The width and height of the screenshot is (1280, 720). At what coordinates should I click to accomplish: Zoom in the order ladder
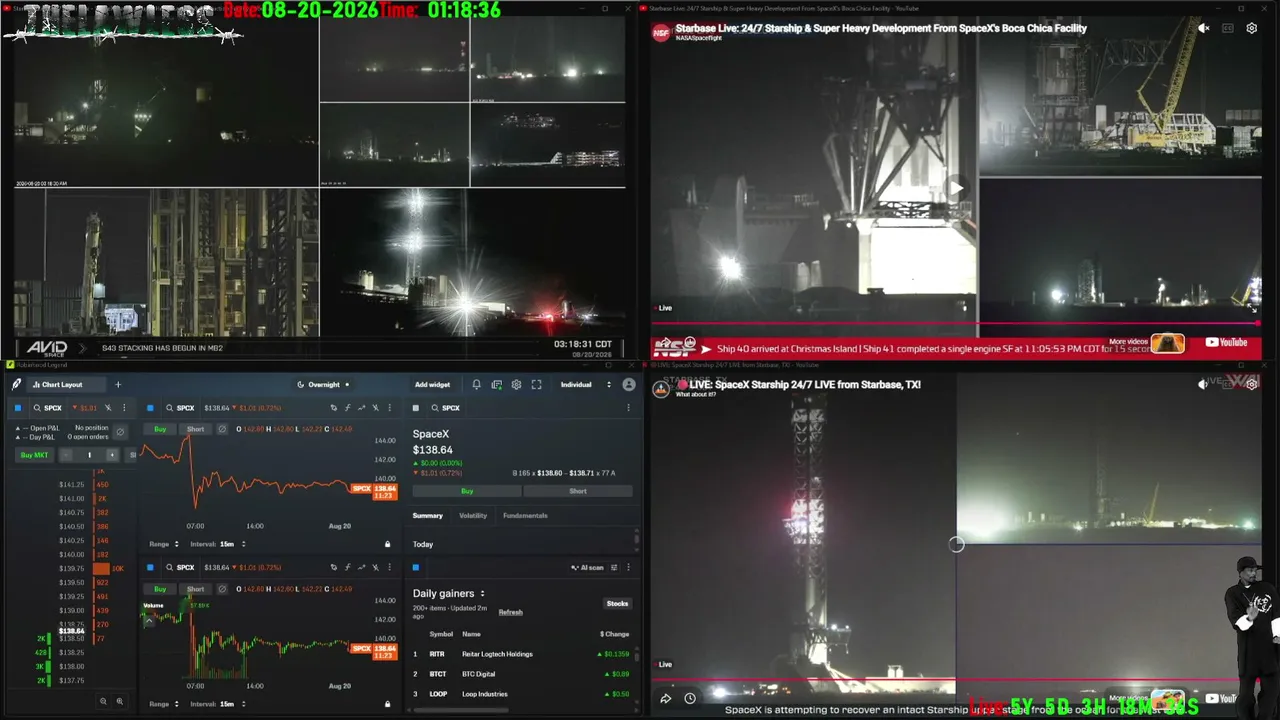coord(120,702)
